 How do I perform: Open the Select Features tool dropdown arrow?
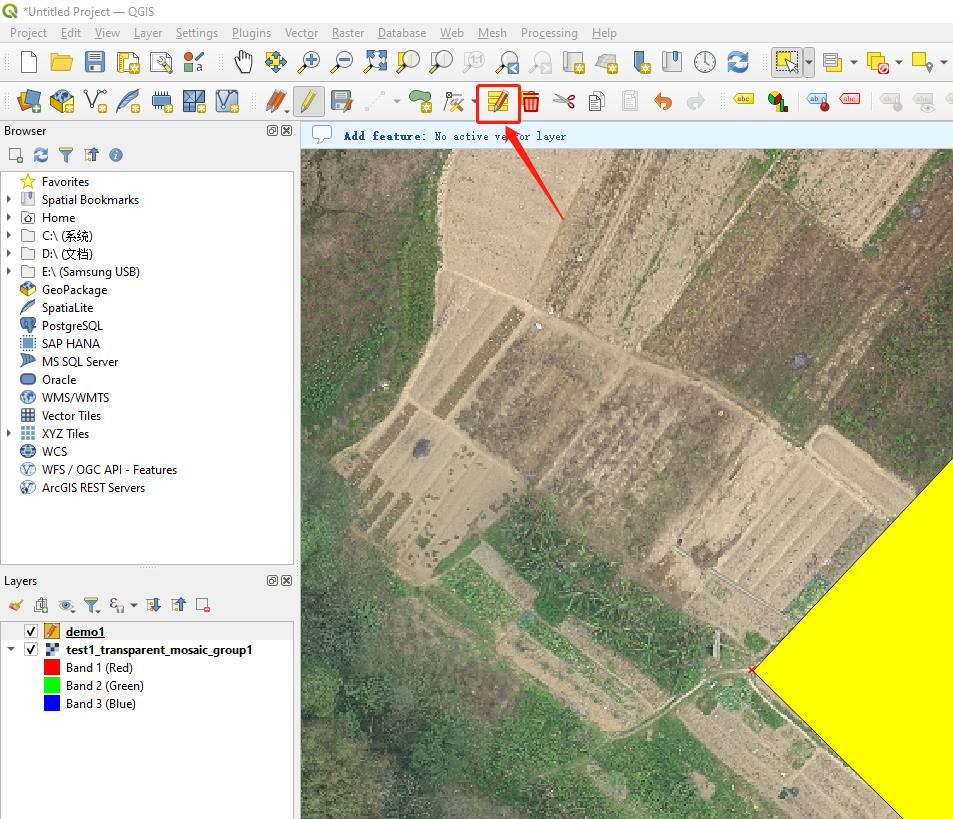[x=809, y=62]
